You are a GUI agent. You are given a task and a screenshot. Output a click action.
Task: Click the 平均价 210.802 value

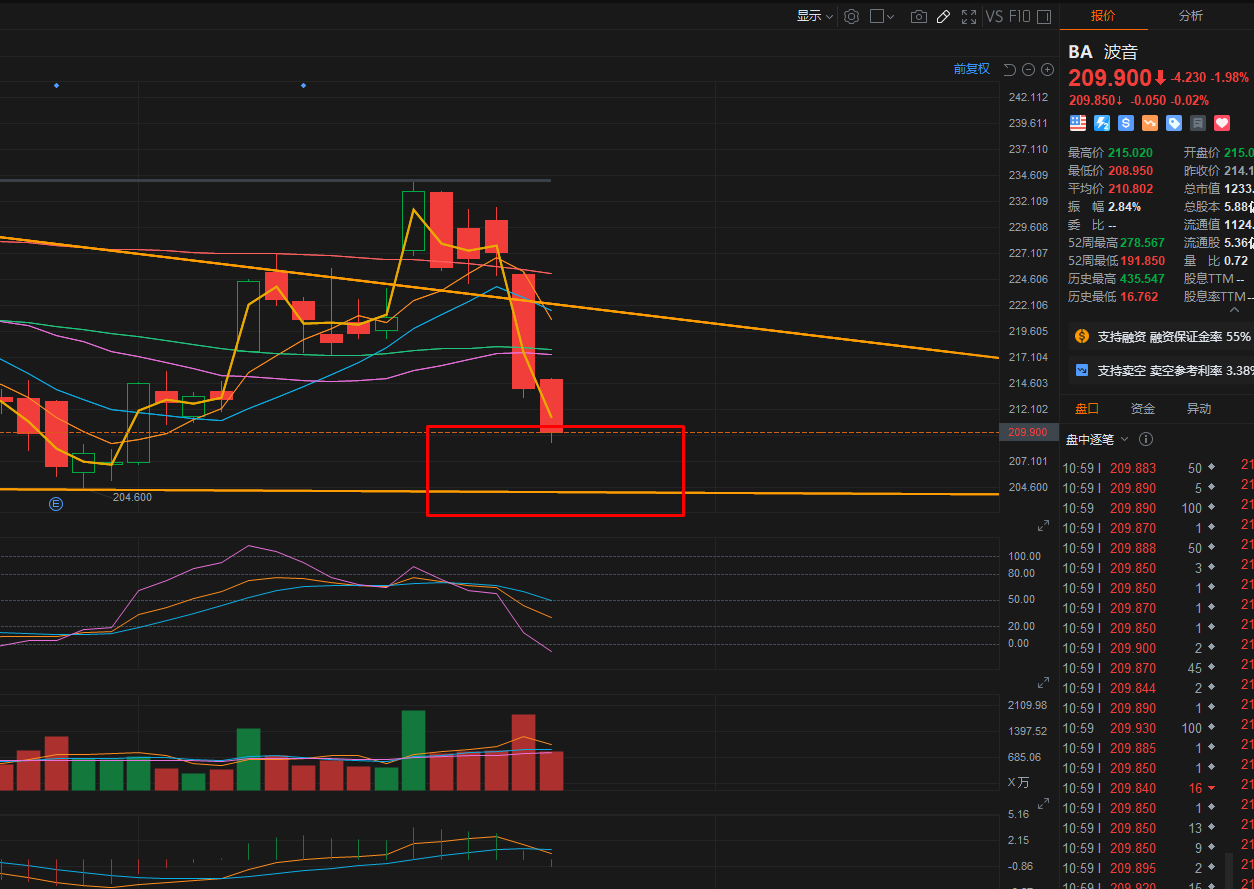point(1130,189)
